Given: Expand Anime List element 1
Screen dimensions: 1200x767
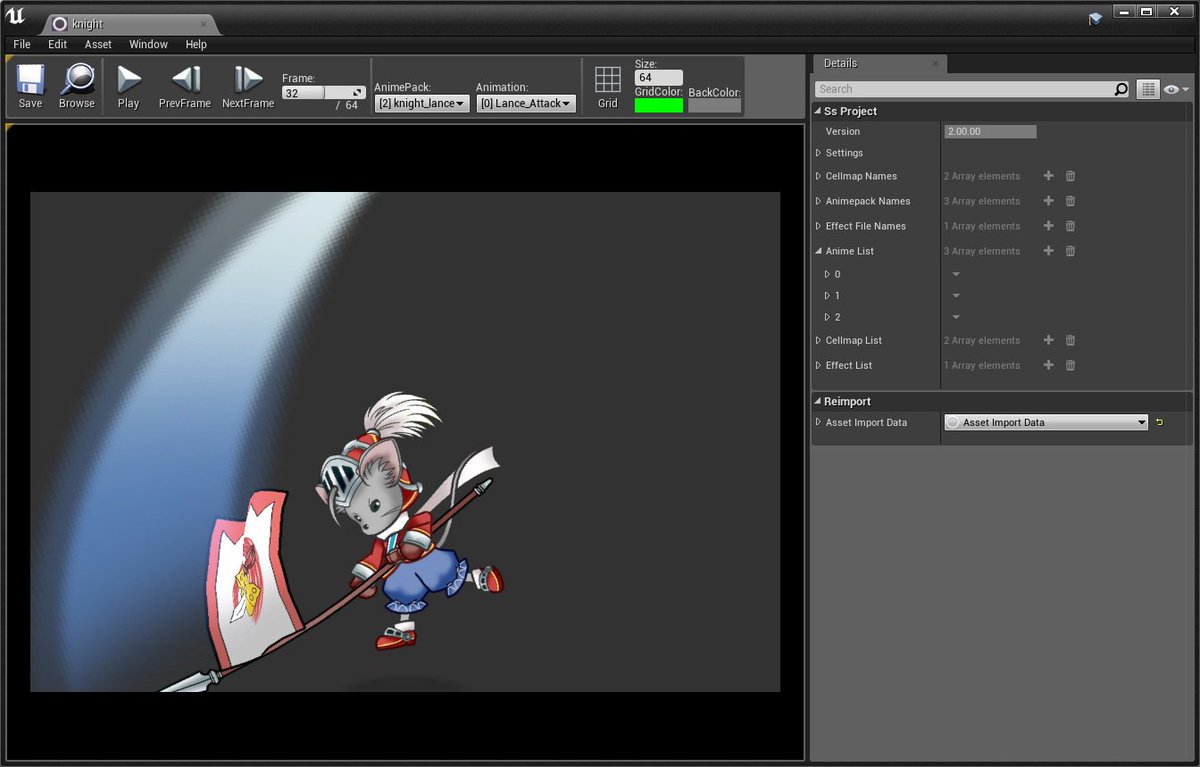Looking at the screenshot, I should tap(827, 296).
